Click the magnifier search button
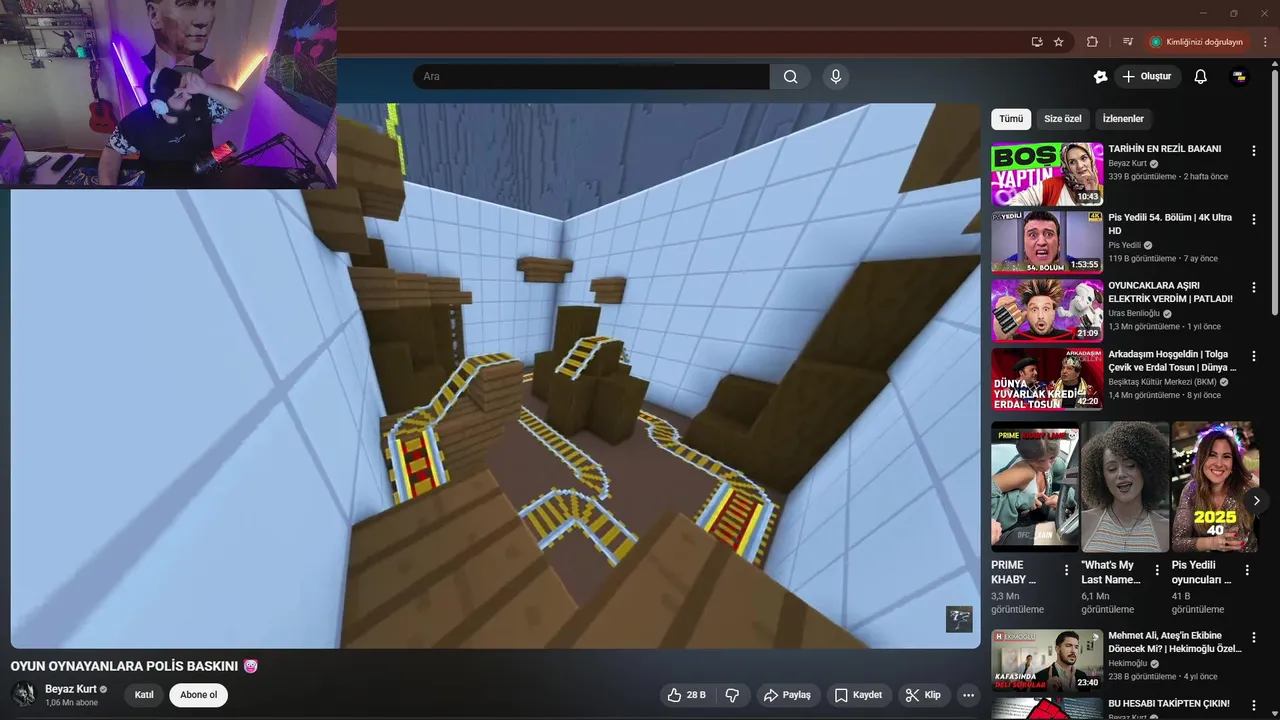Image resolution: width=1280 pixels, height=720 pixels. [791, 77]
